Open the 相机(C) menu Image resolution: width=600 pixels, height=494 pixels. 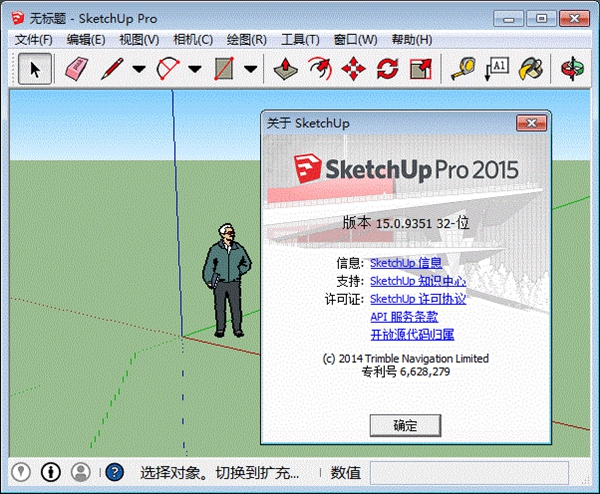[192, 39]
